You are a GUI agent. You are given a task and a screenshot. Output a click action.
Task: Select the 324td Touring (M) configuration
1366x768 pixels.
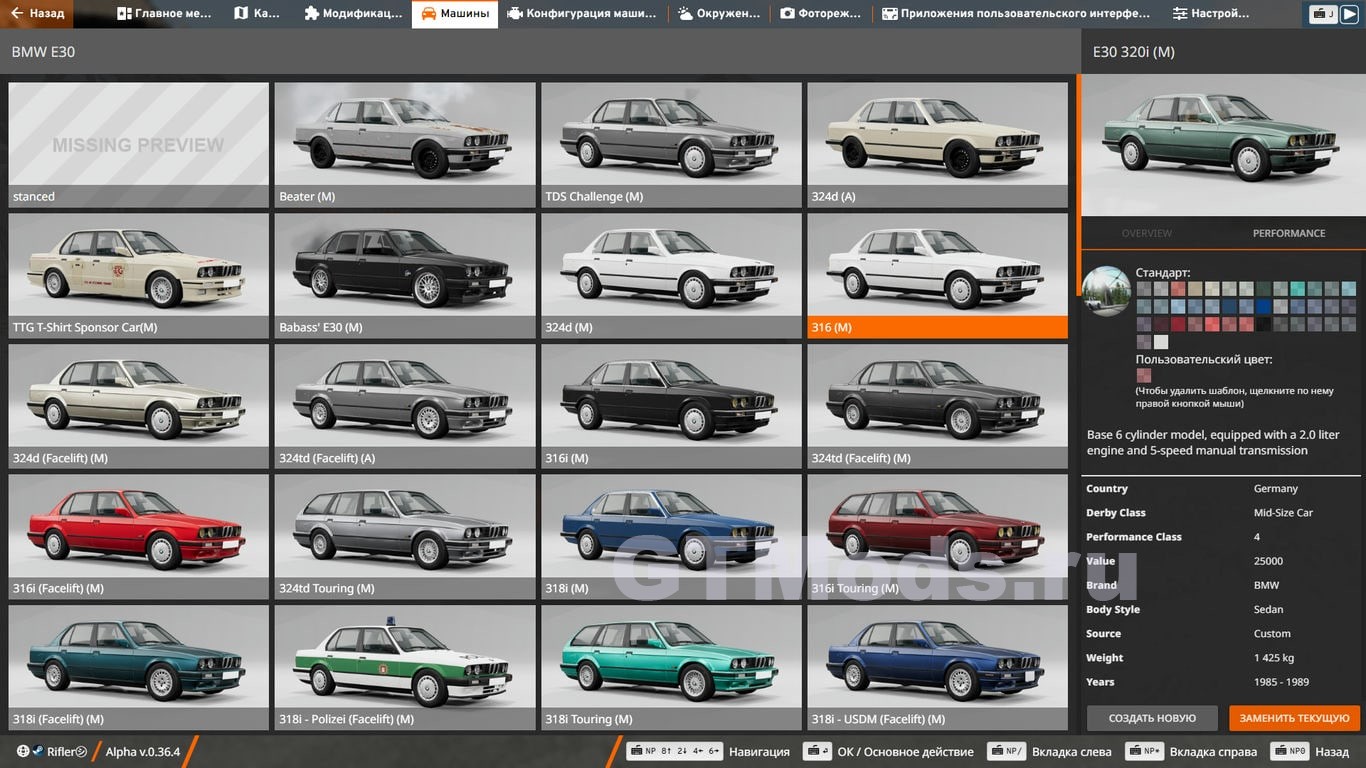(405, 536)
